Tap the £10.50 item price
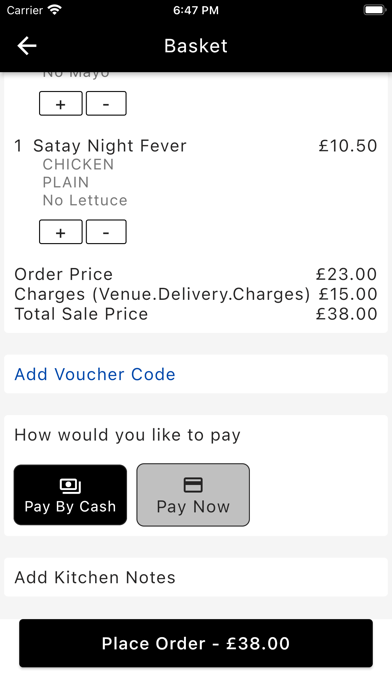This screenshot has height=696, width=392. coord(348,146)
